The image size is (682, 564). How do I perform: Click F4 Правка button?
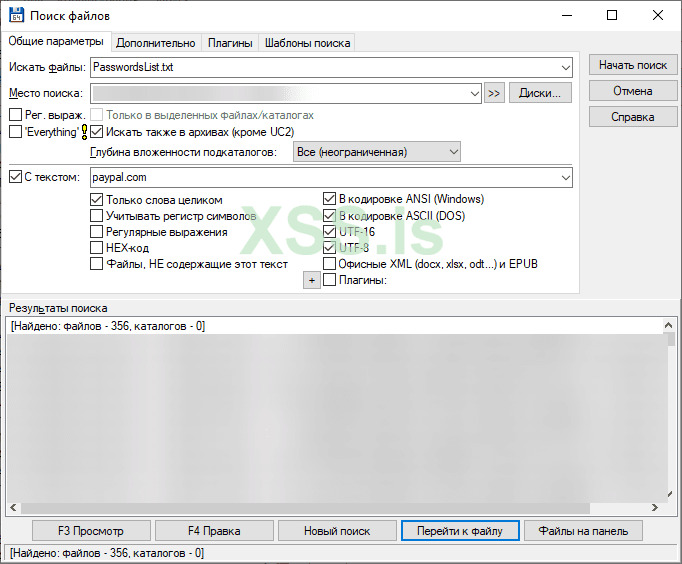[214, 531]
